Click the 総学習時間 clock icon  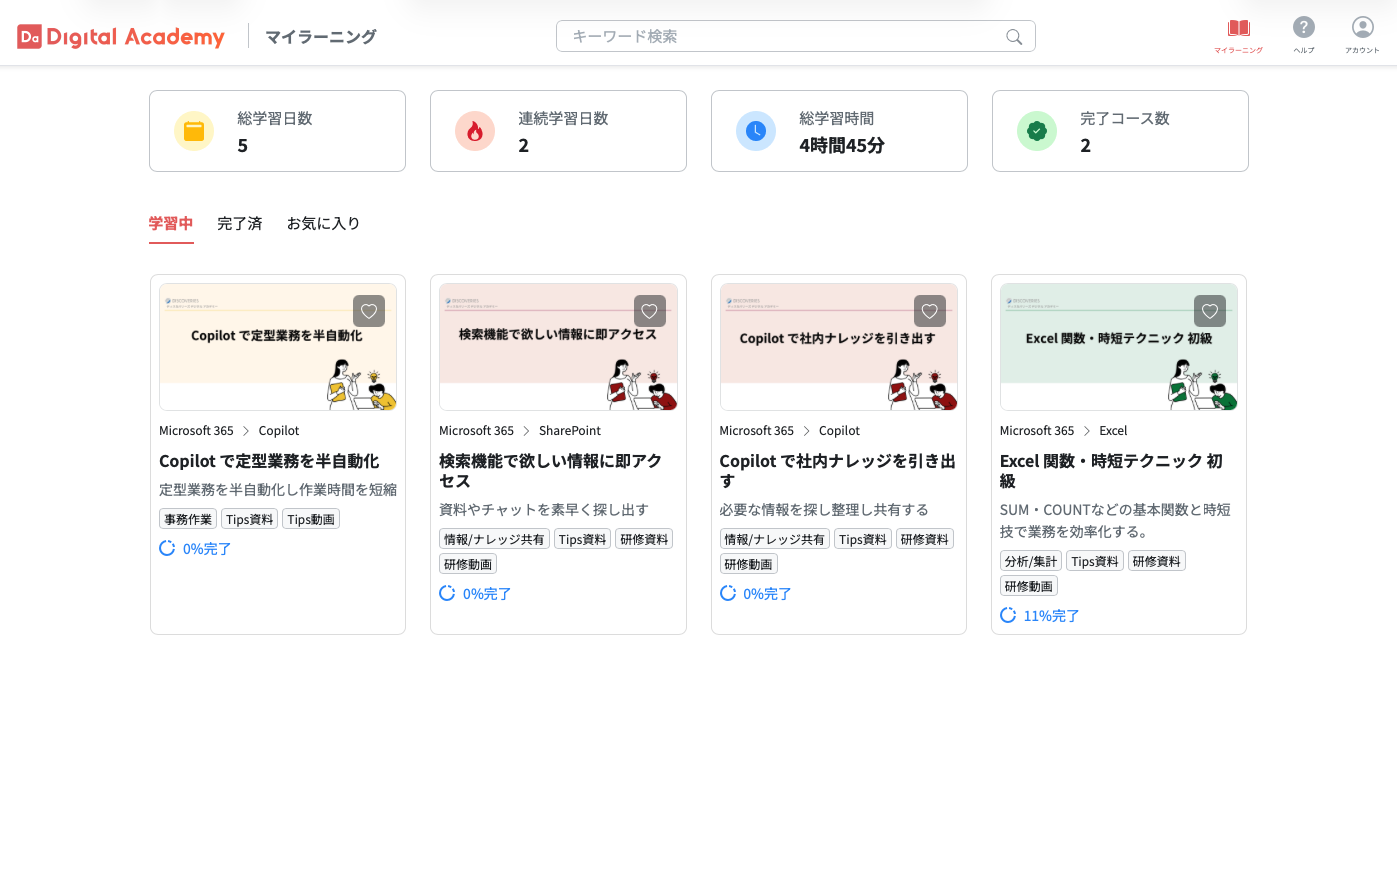pyautogui.click(x=756, y=131)
